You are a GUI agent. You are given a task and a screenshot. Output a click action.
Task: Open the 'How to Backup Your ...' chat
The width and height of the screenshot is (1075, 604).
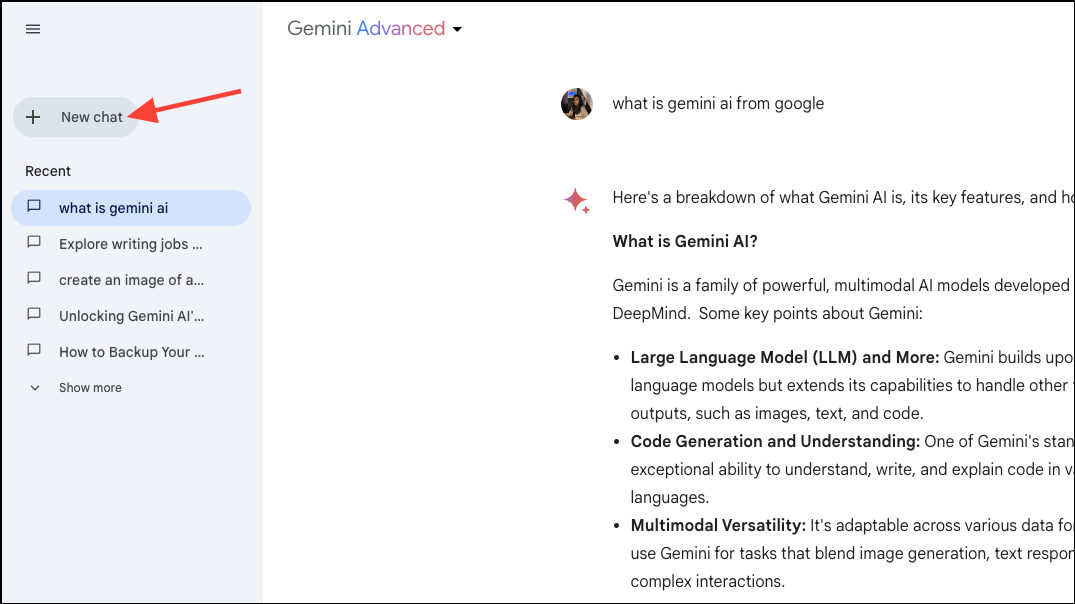[x=131, y=352]
